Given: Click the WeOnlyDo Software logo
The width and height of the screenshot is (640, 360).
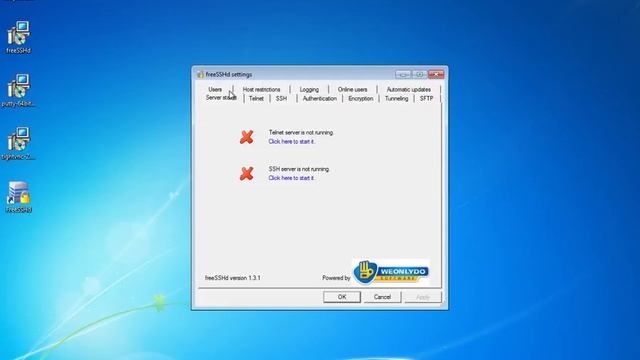Looking at the screenshot, I should tap(391, 271).
